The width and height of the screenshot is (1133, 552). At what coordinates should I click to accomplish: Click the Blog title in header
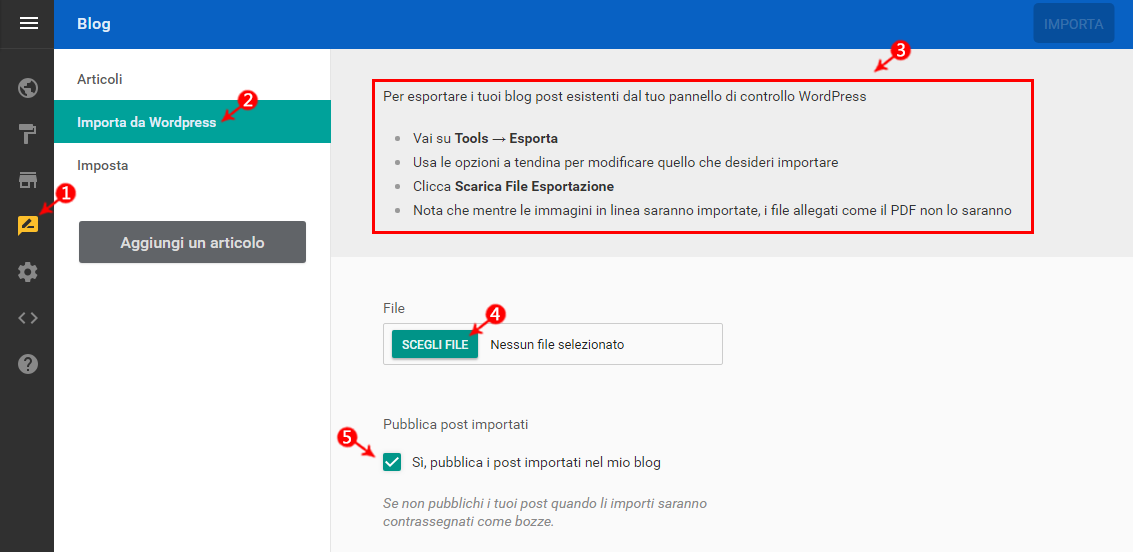coord(94,24)
